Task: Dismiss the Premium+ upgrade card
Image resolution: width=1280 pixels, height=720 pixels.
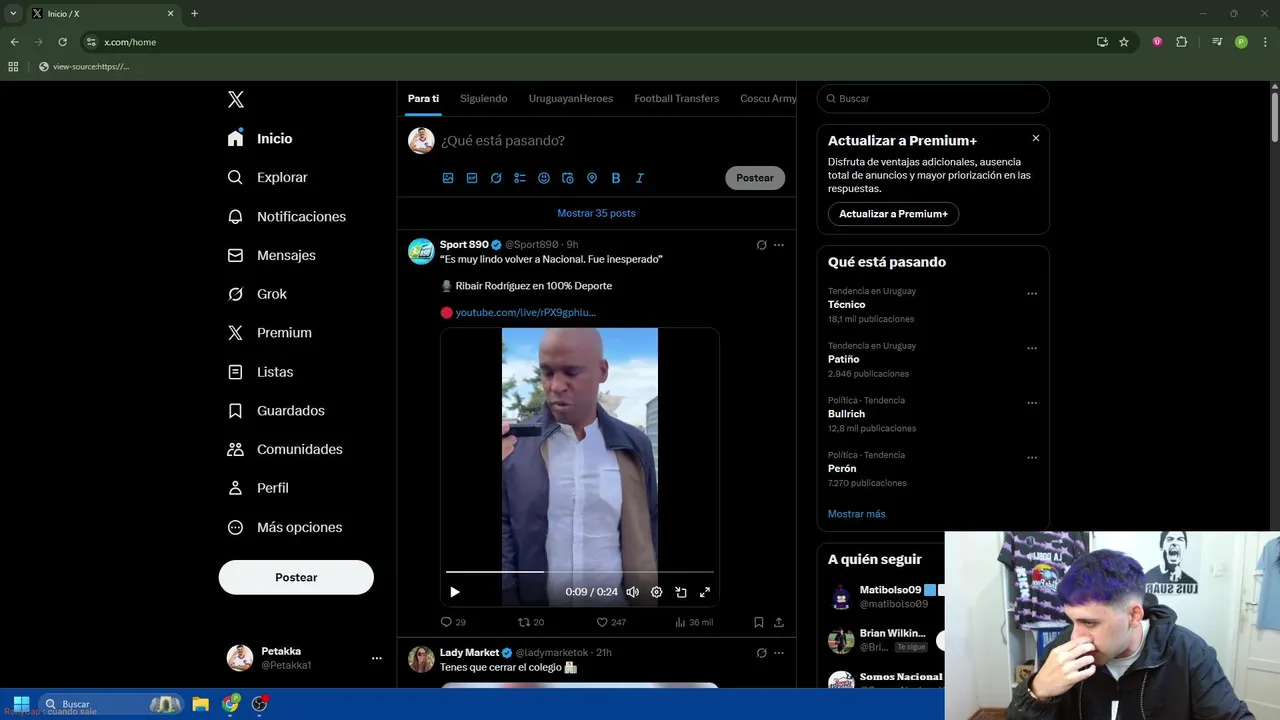Action: [1036, 138]
